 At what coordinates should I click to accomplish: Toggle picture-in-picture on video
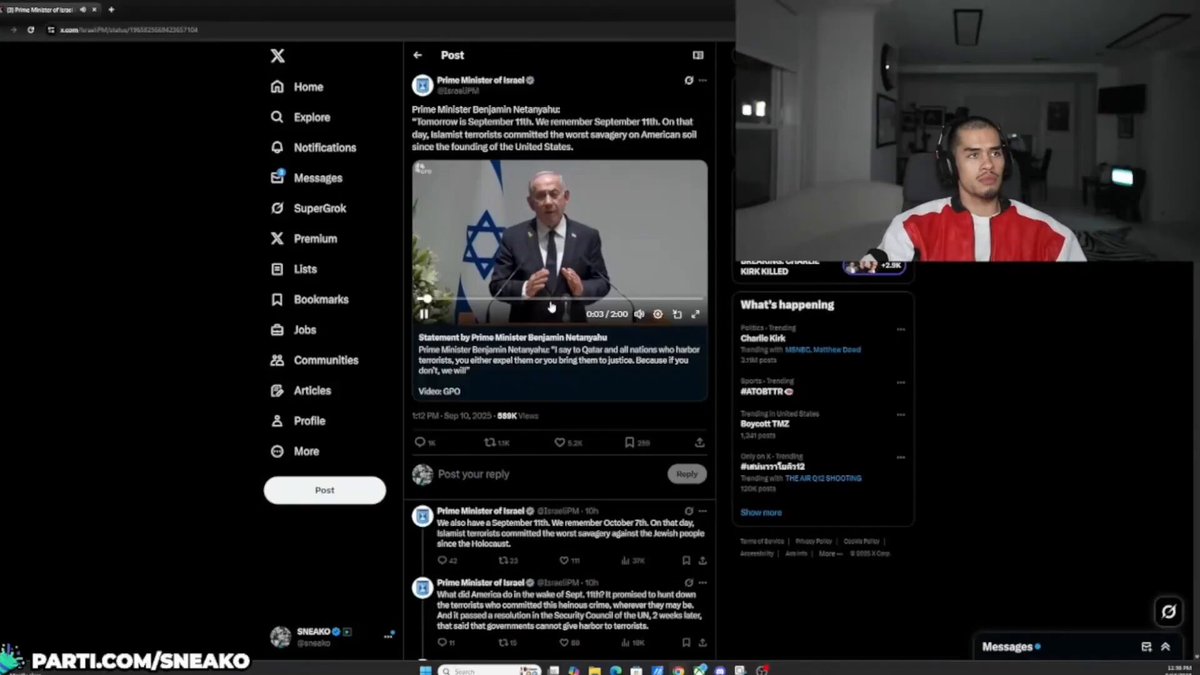click(x=677, y=314)
